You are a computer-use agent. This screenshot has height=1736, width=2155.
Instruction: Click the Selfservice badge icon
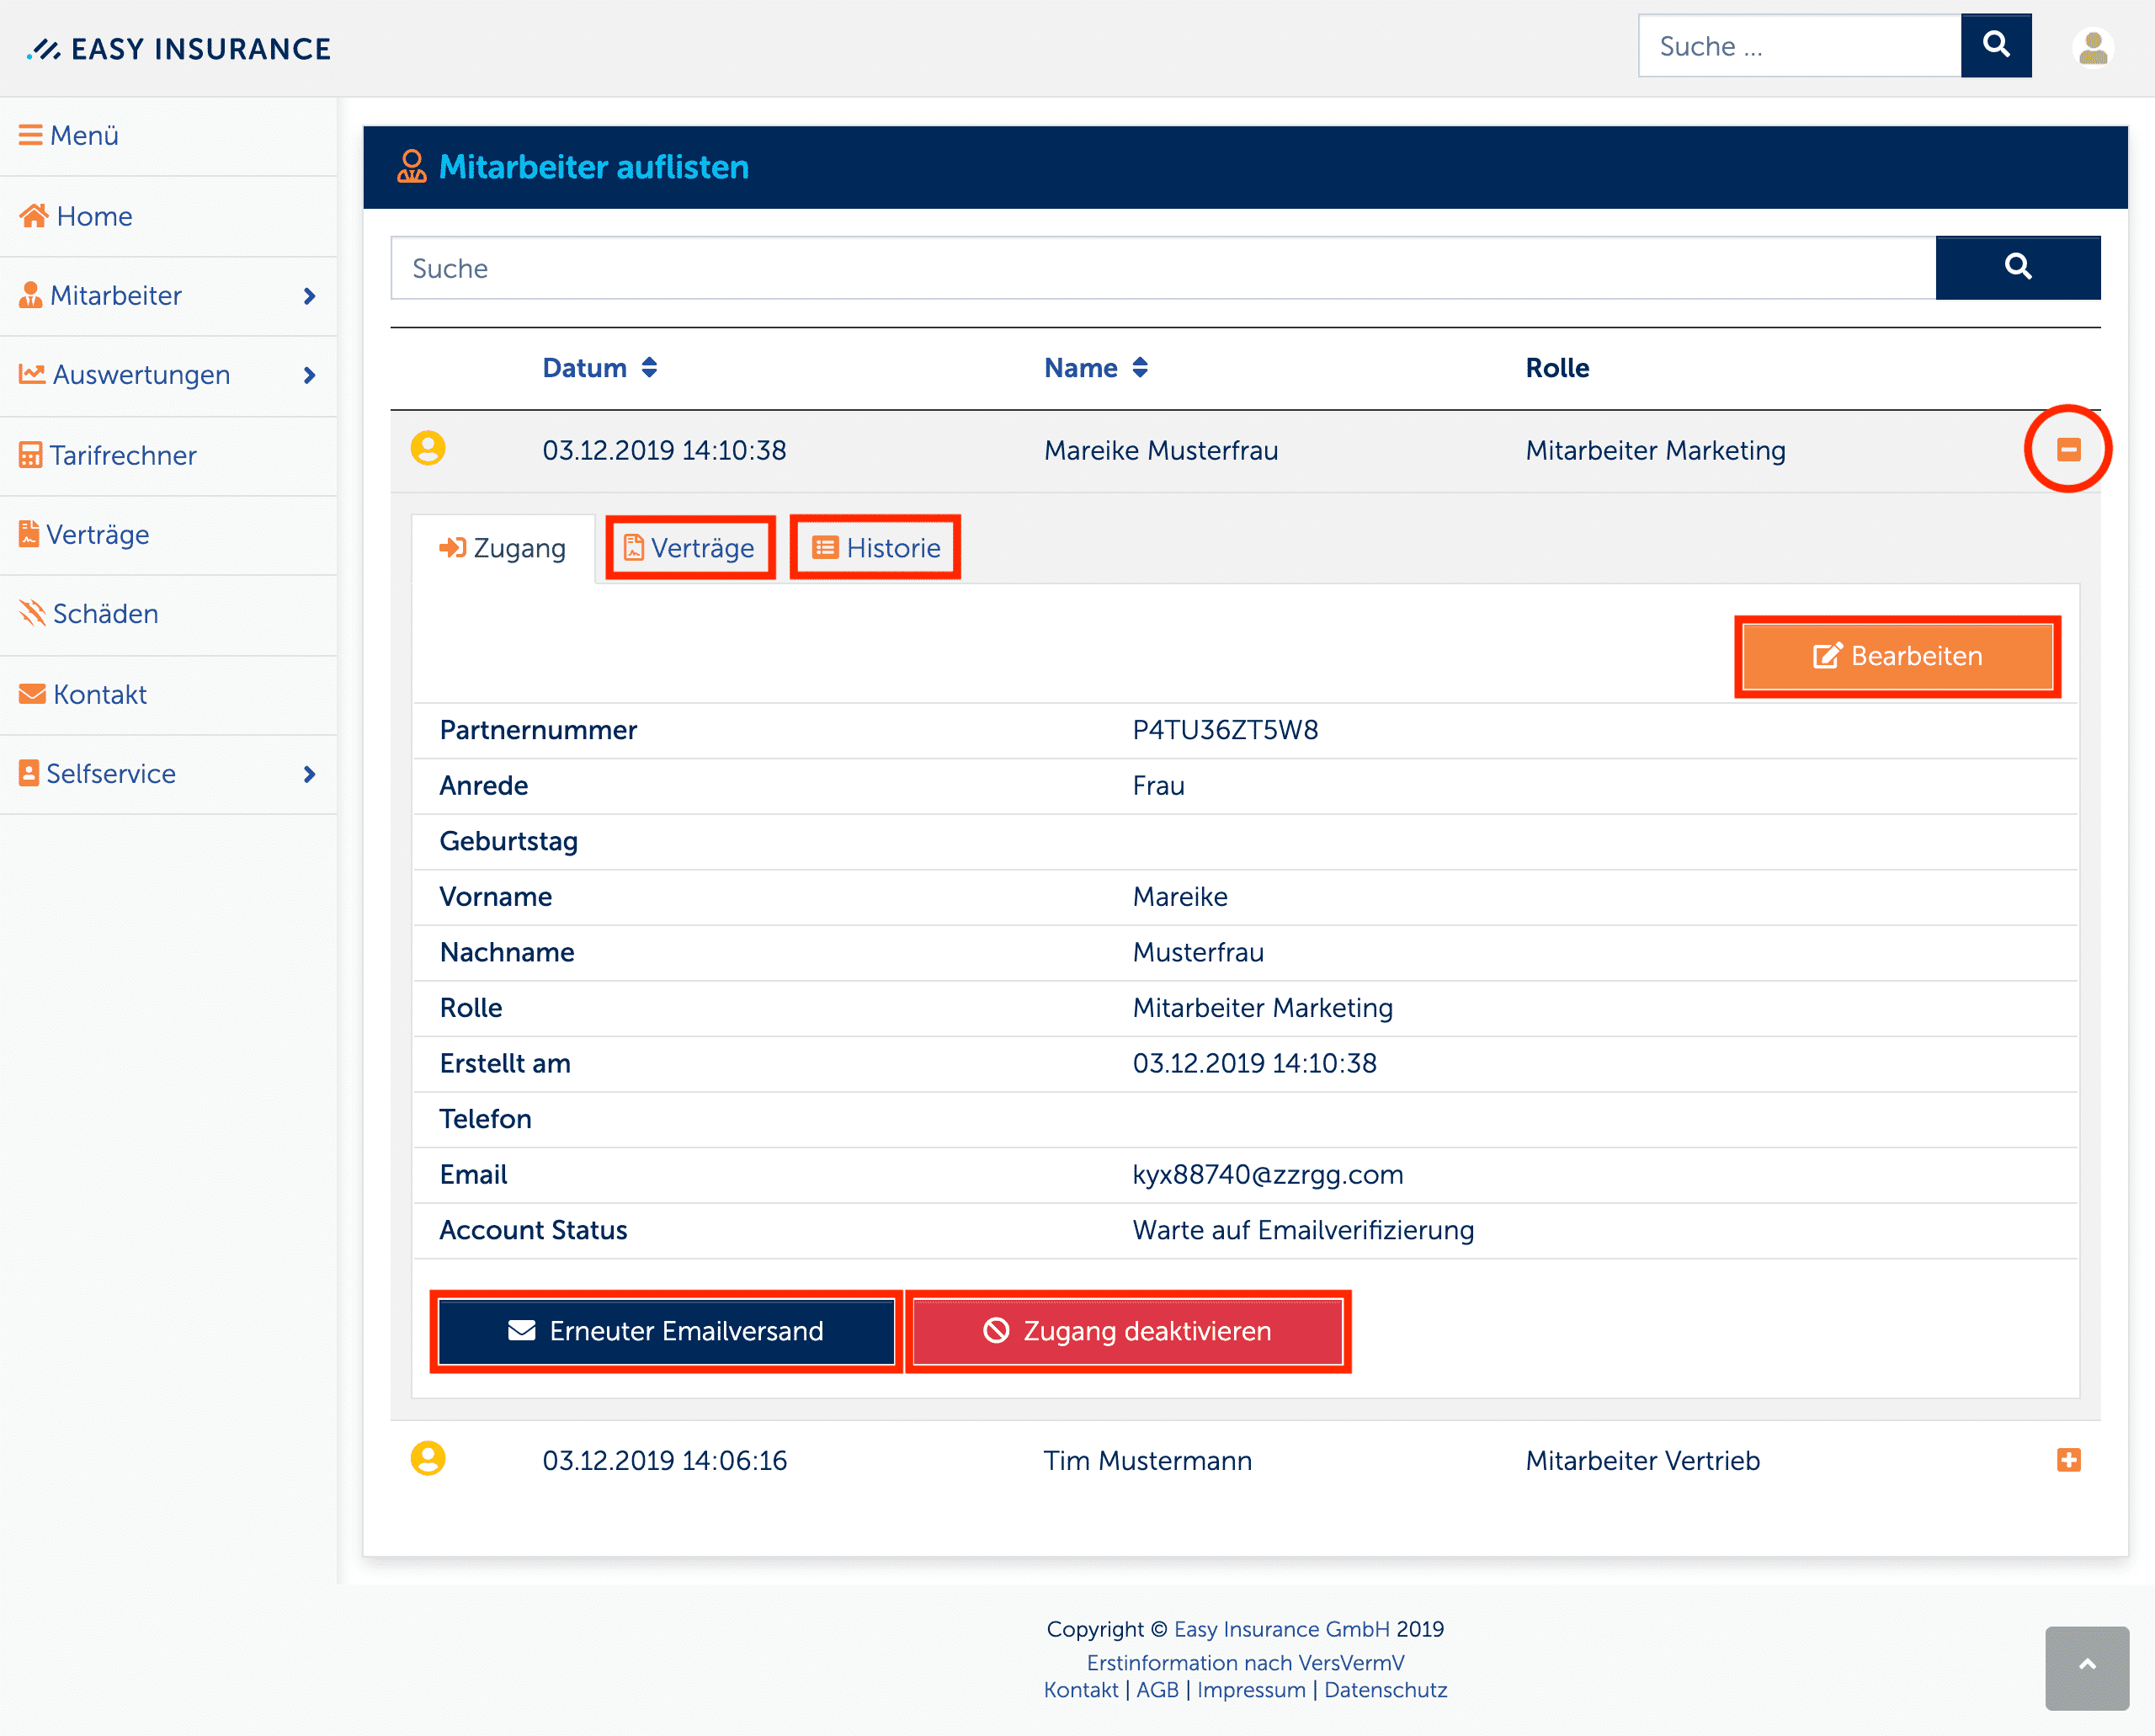coord(29,773)
